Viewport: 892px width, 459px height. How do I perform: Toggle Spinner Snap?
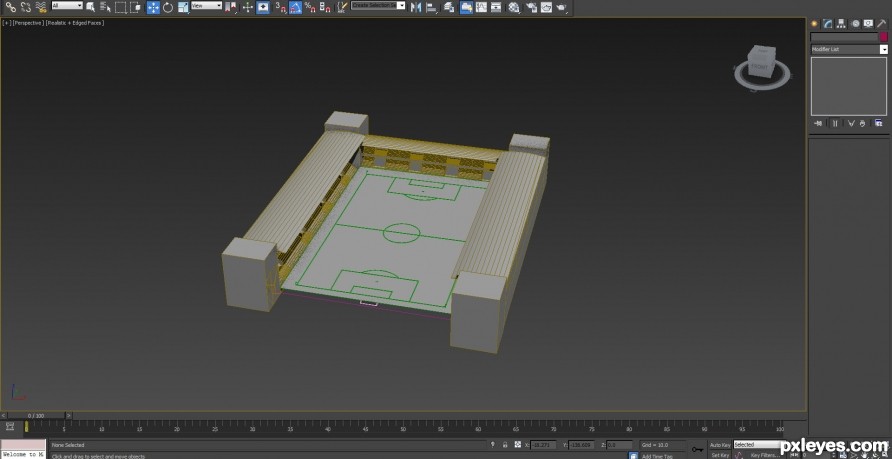(325, 7)
